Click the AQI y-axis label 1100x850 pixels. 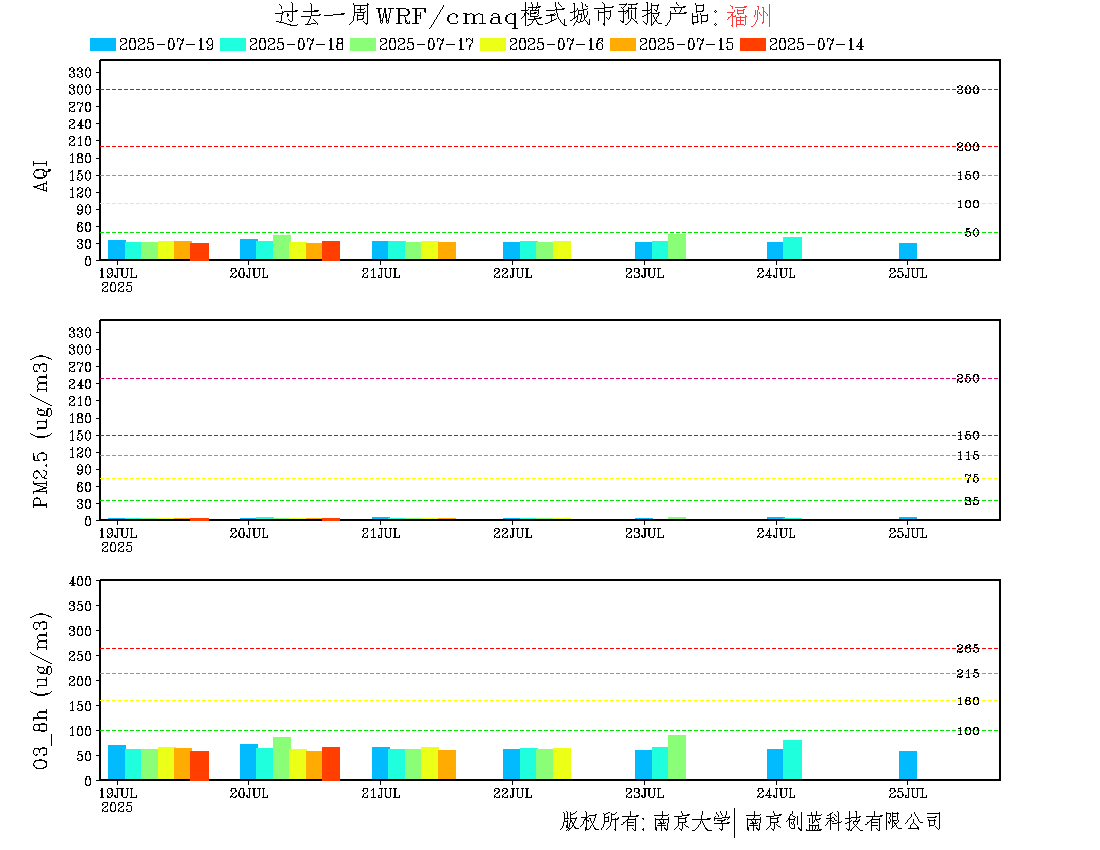coord(41,175)
